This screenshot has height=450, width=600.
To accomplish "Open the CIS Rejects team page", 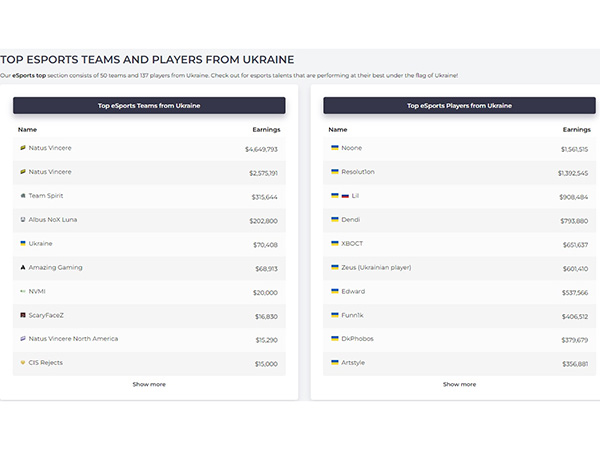I will (x=46, y=362).
